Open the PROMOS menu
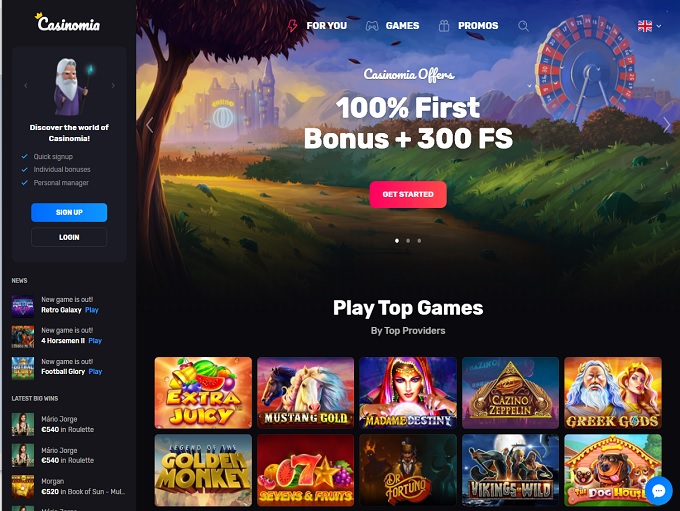680x511 pixels. [x=478, y=26]
